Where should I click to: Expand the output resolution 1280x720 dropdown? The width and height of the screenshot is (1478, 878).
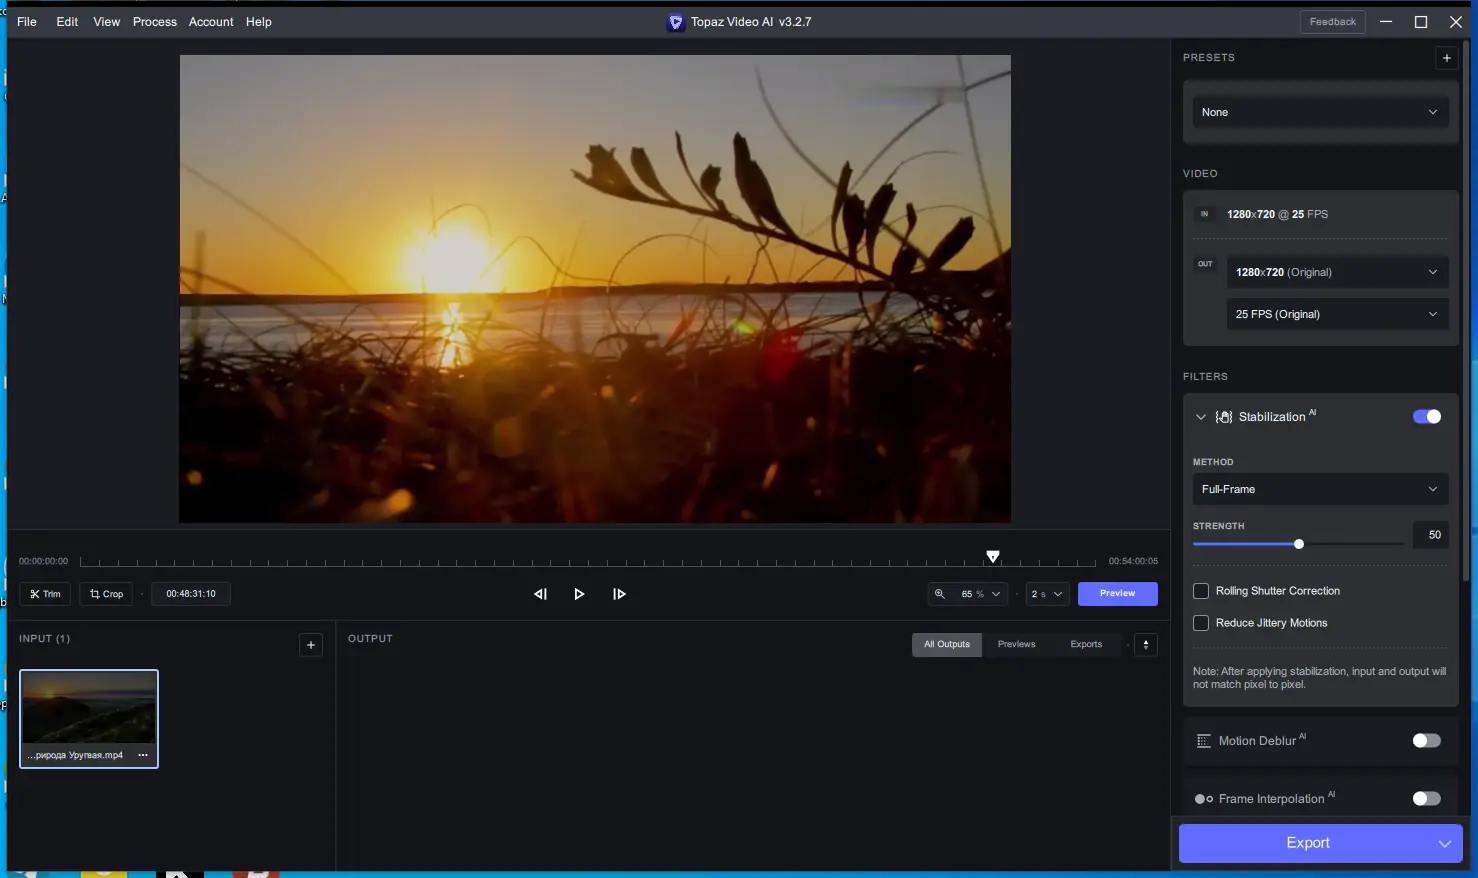(1337, 272)
